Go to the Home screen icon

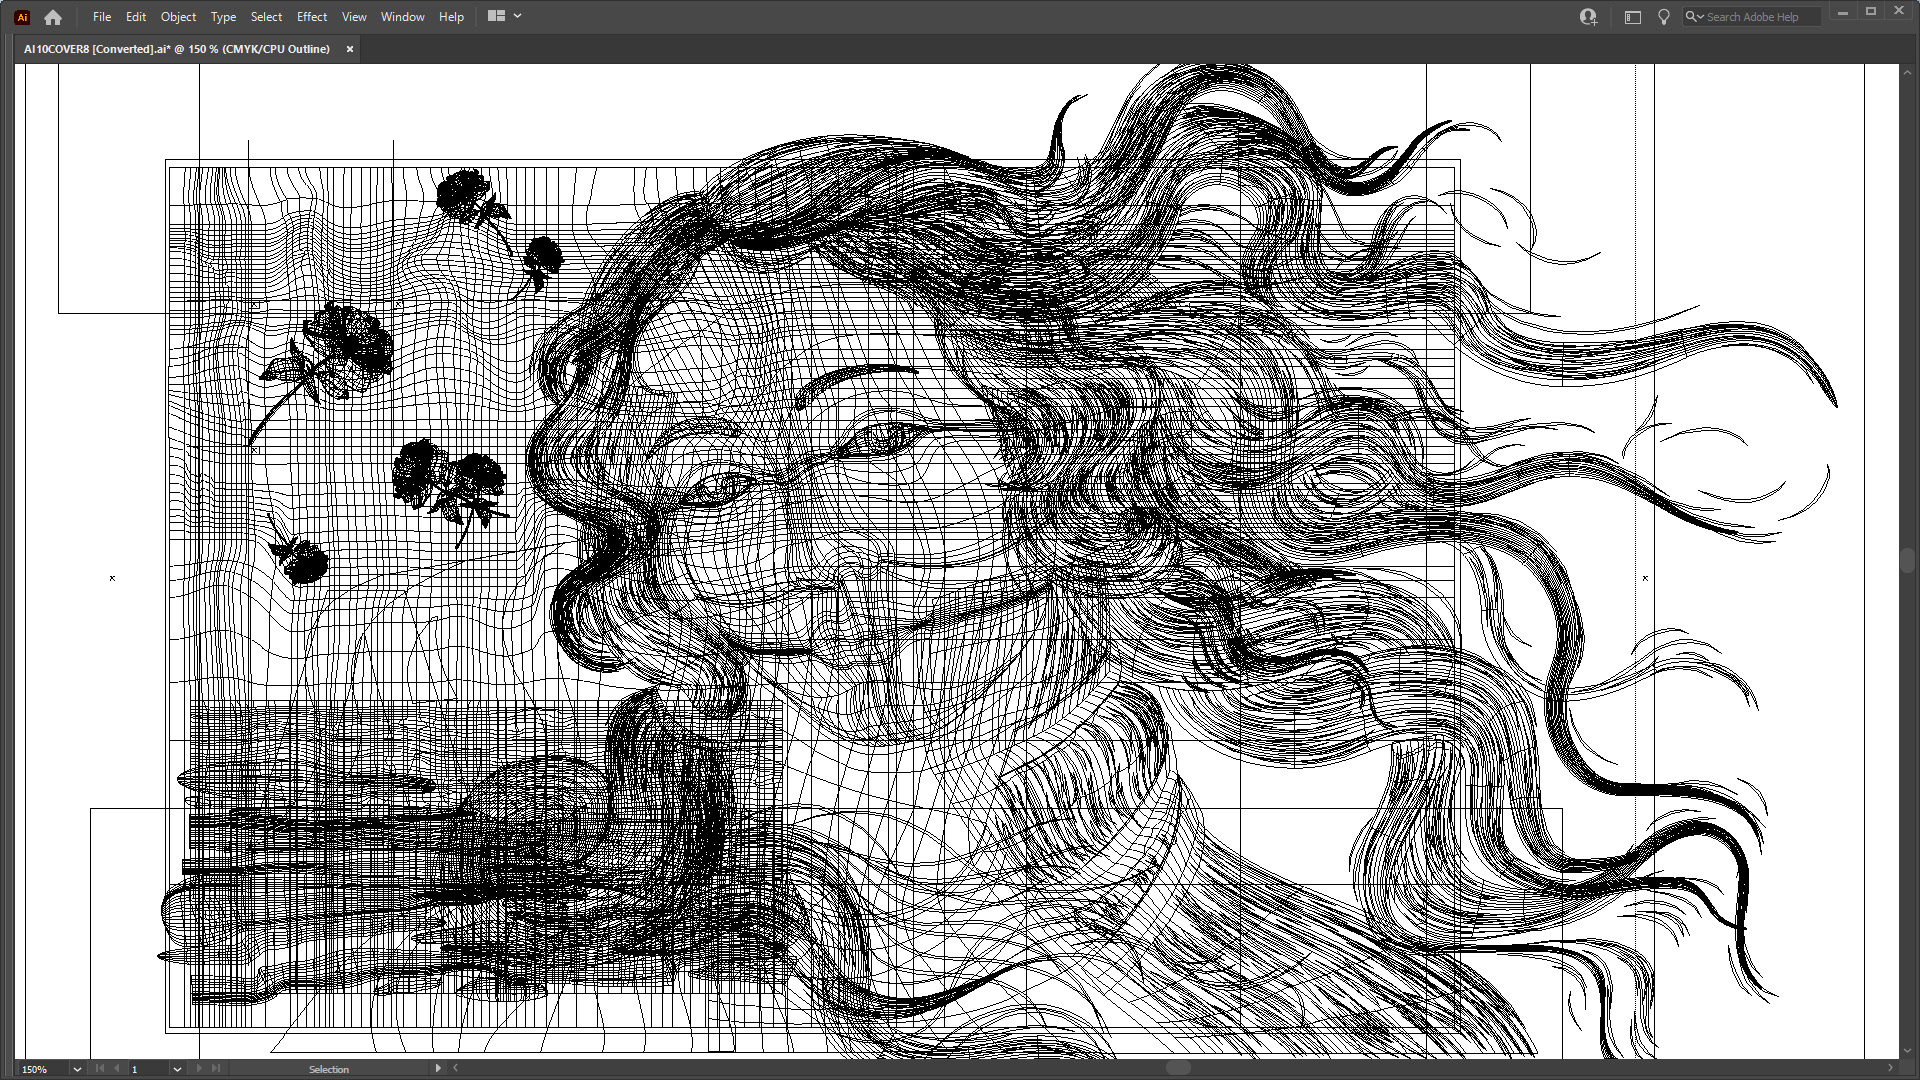click(x=53, y=17)
